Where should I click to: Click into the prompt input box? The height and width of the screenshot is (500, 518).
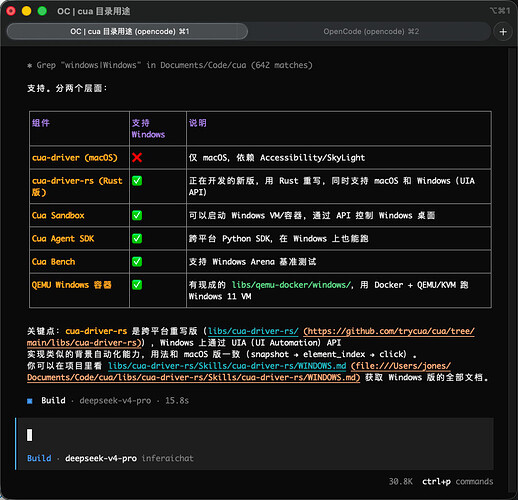(255, 435)
